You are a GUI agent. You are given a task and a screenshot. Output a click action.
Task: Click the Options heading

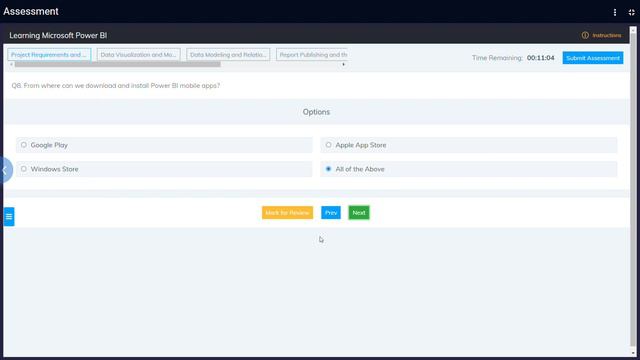click(316, 112)
